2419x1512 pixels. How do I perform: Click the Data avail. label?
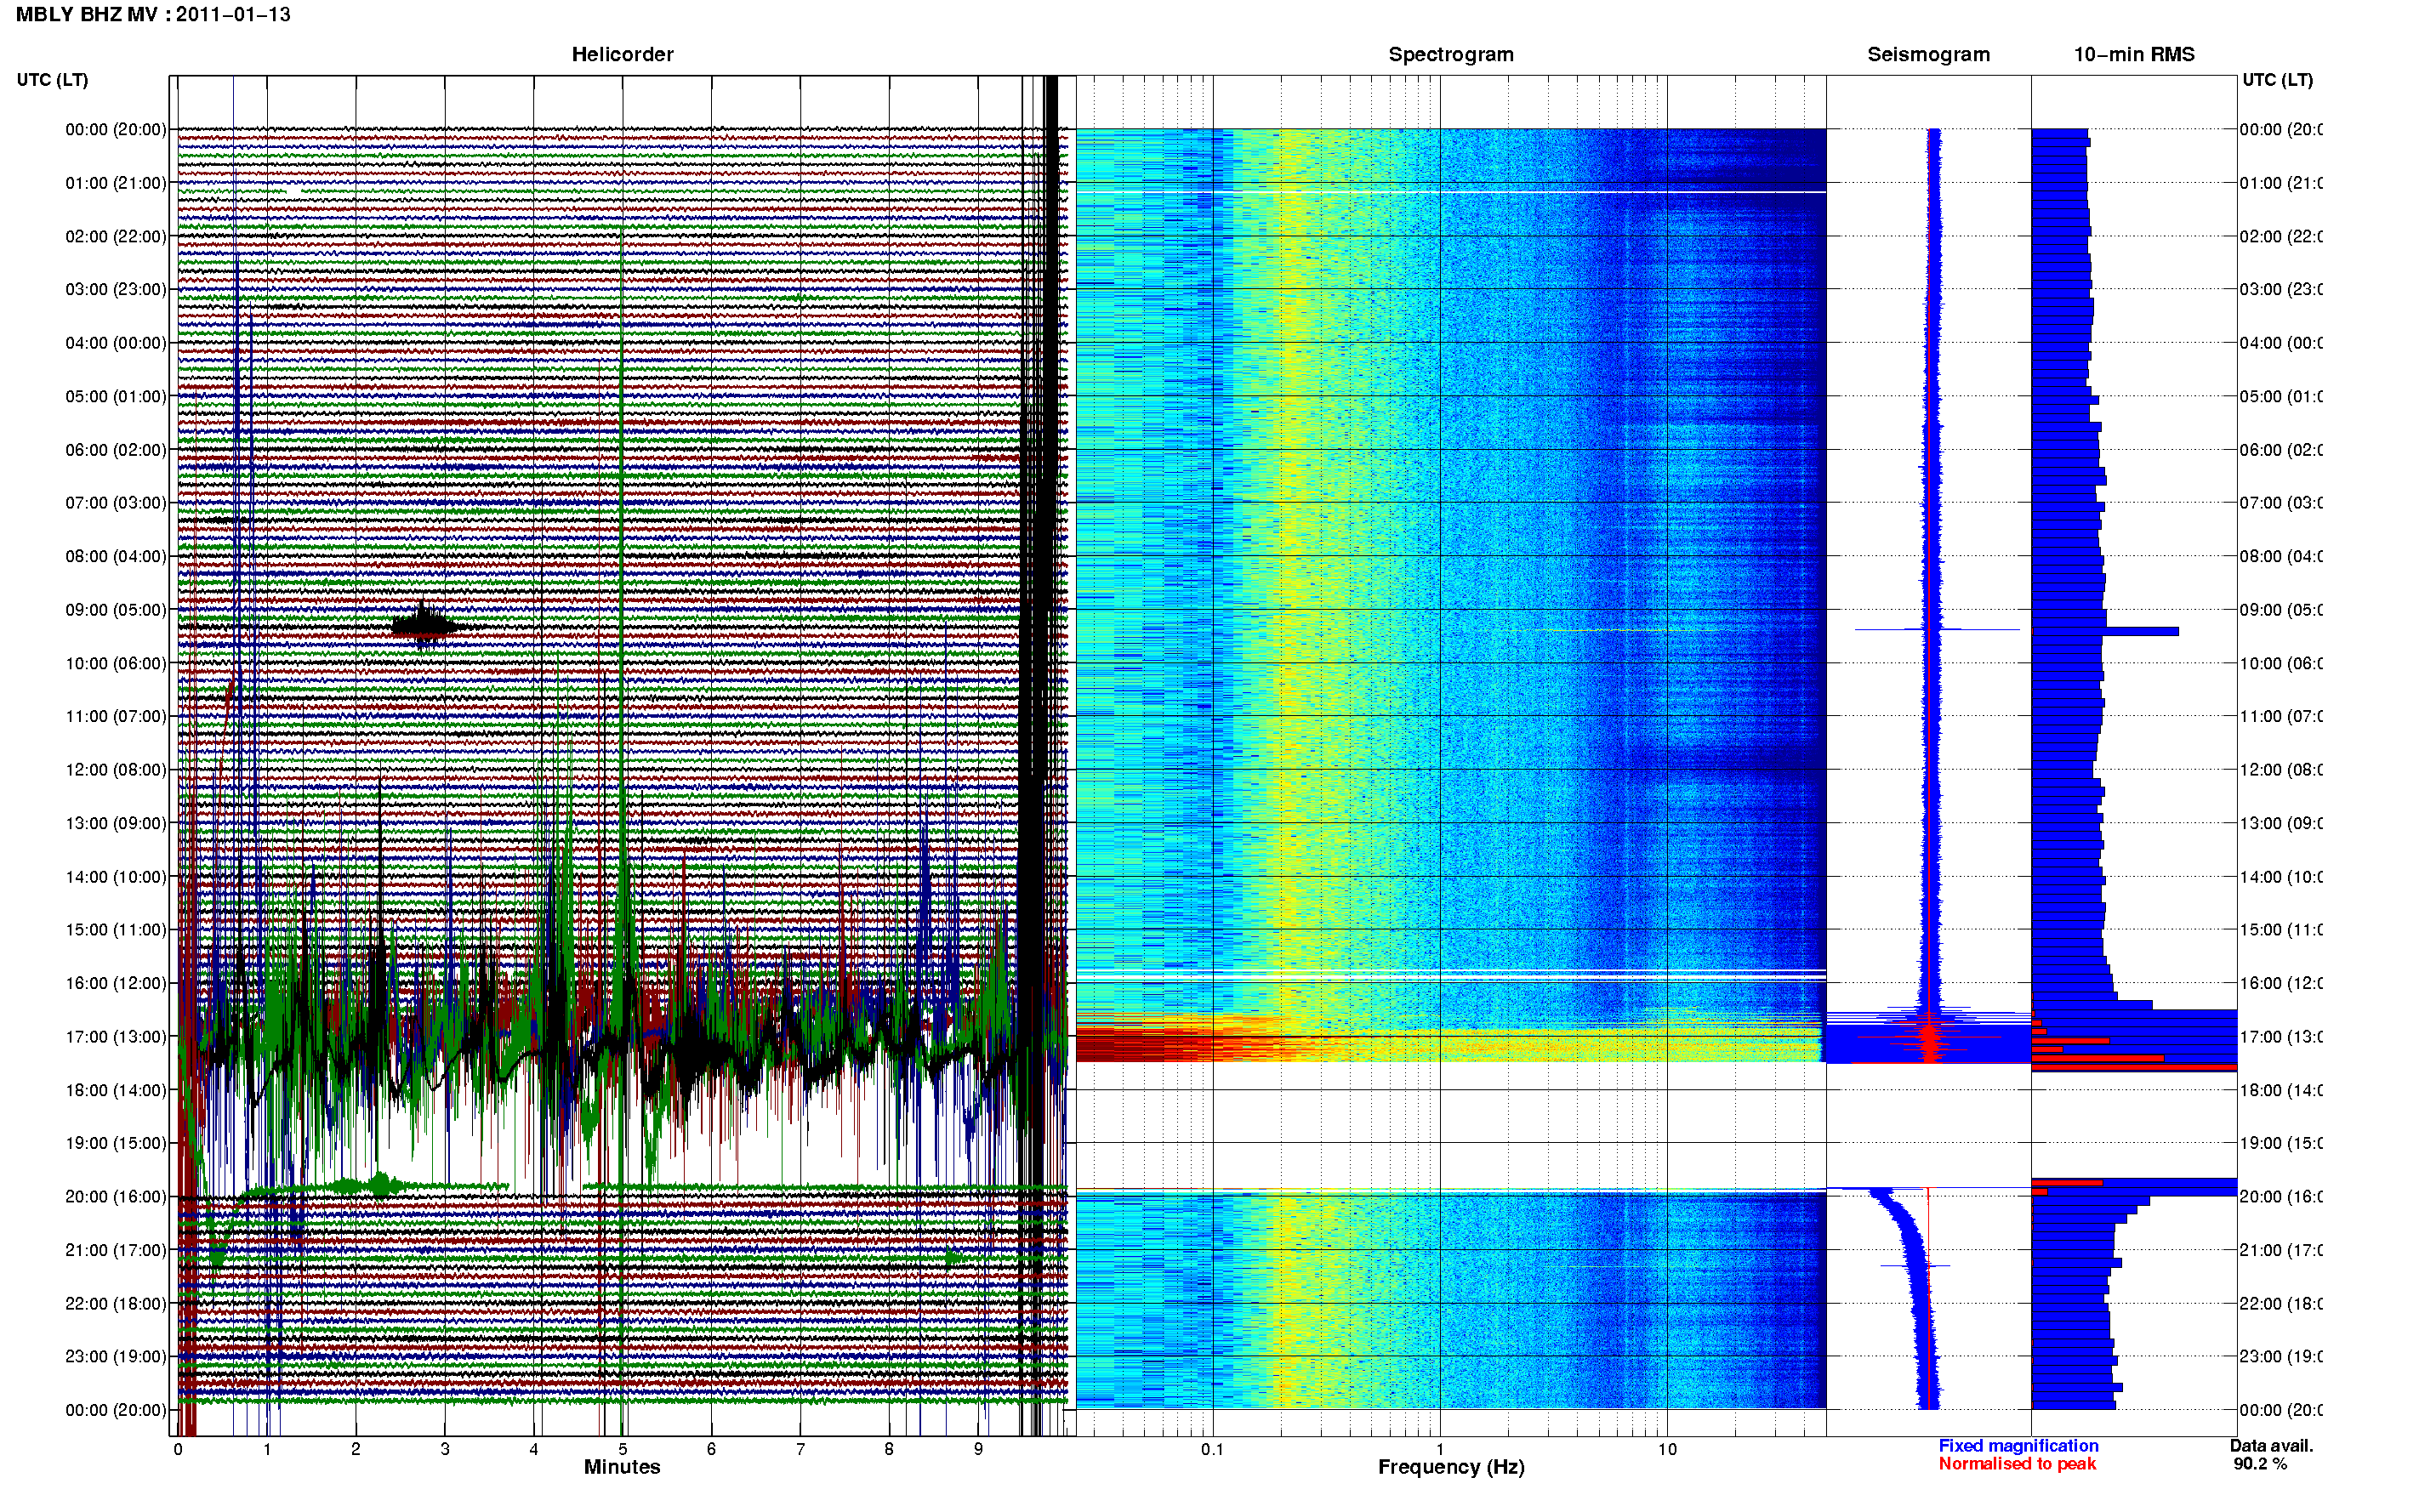tap(2271, 1446)
